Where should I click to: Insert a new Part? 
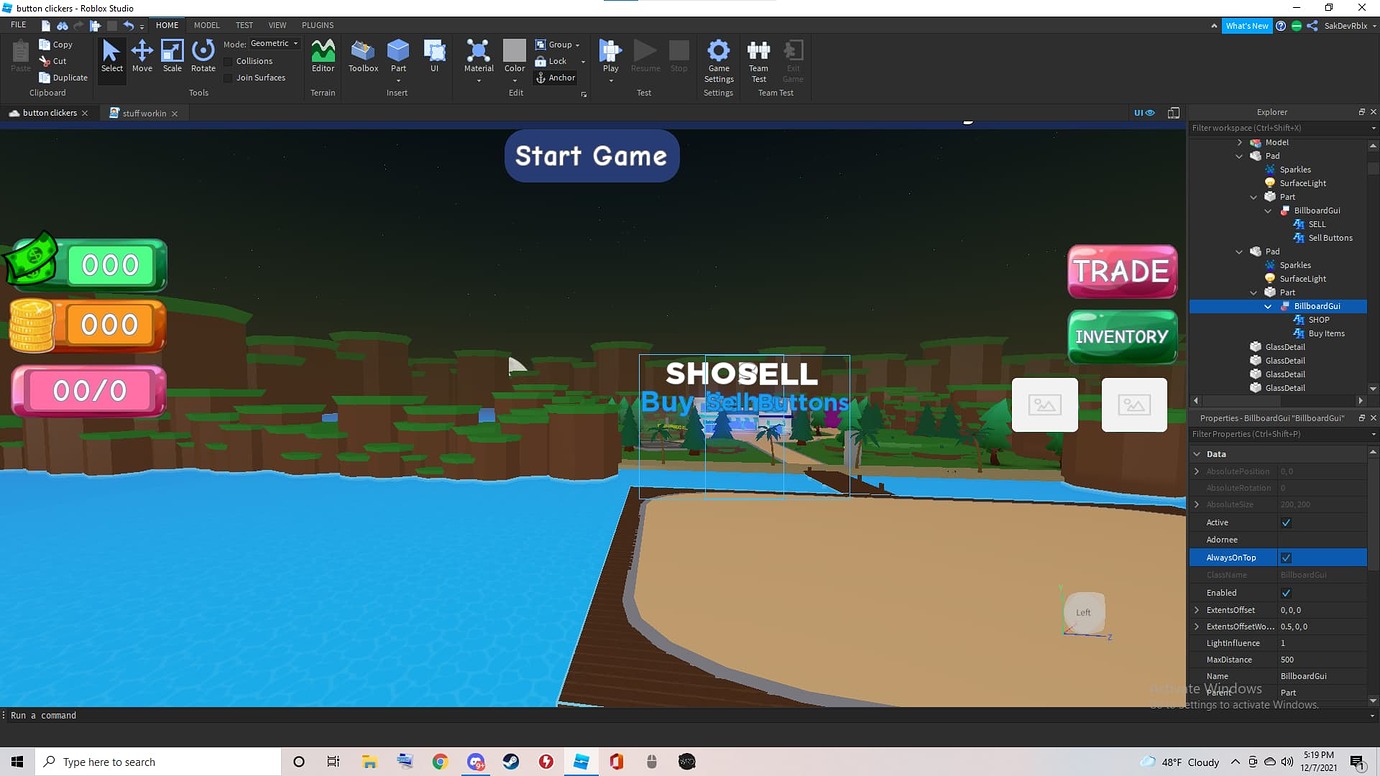398,56
